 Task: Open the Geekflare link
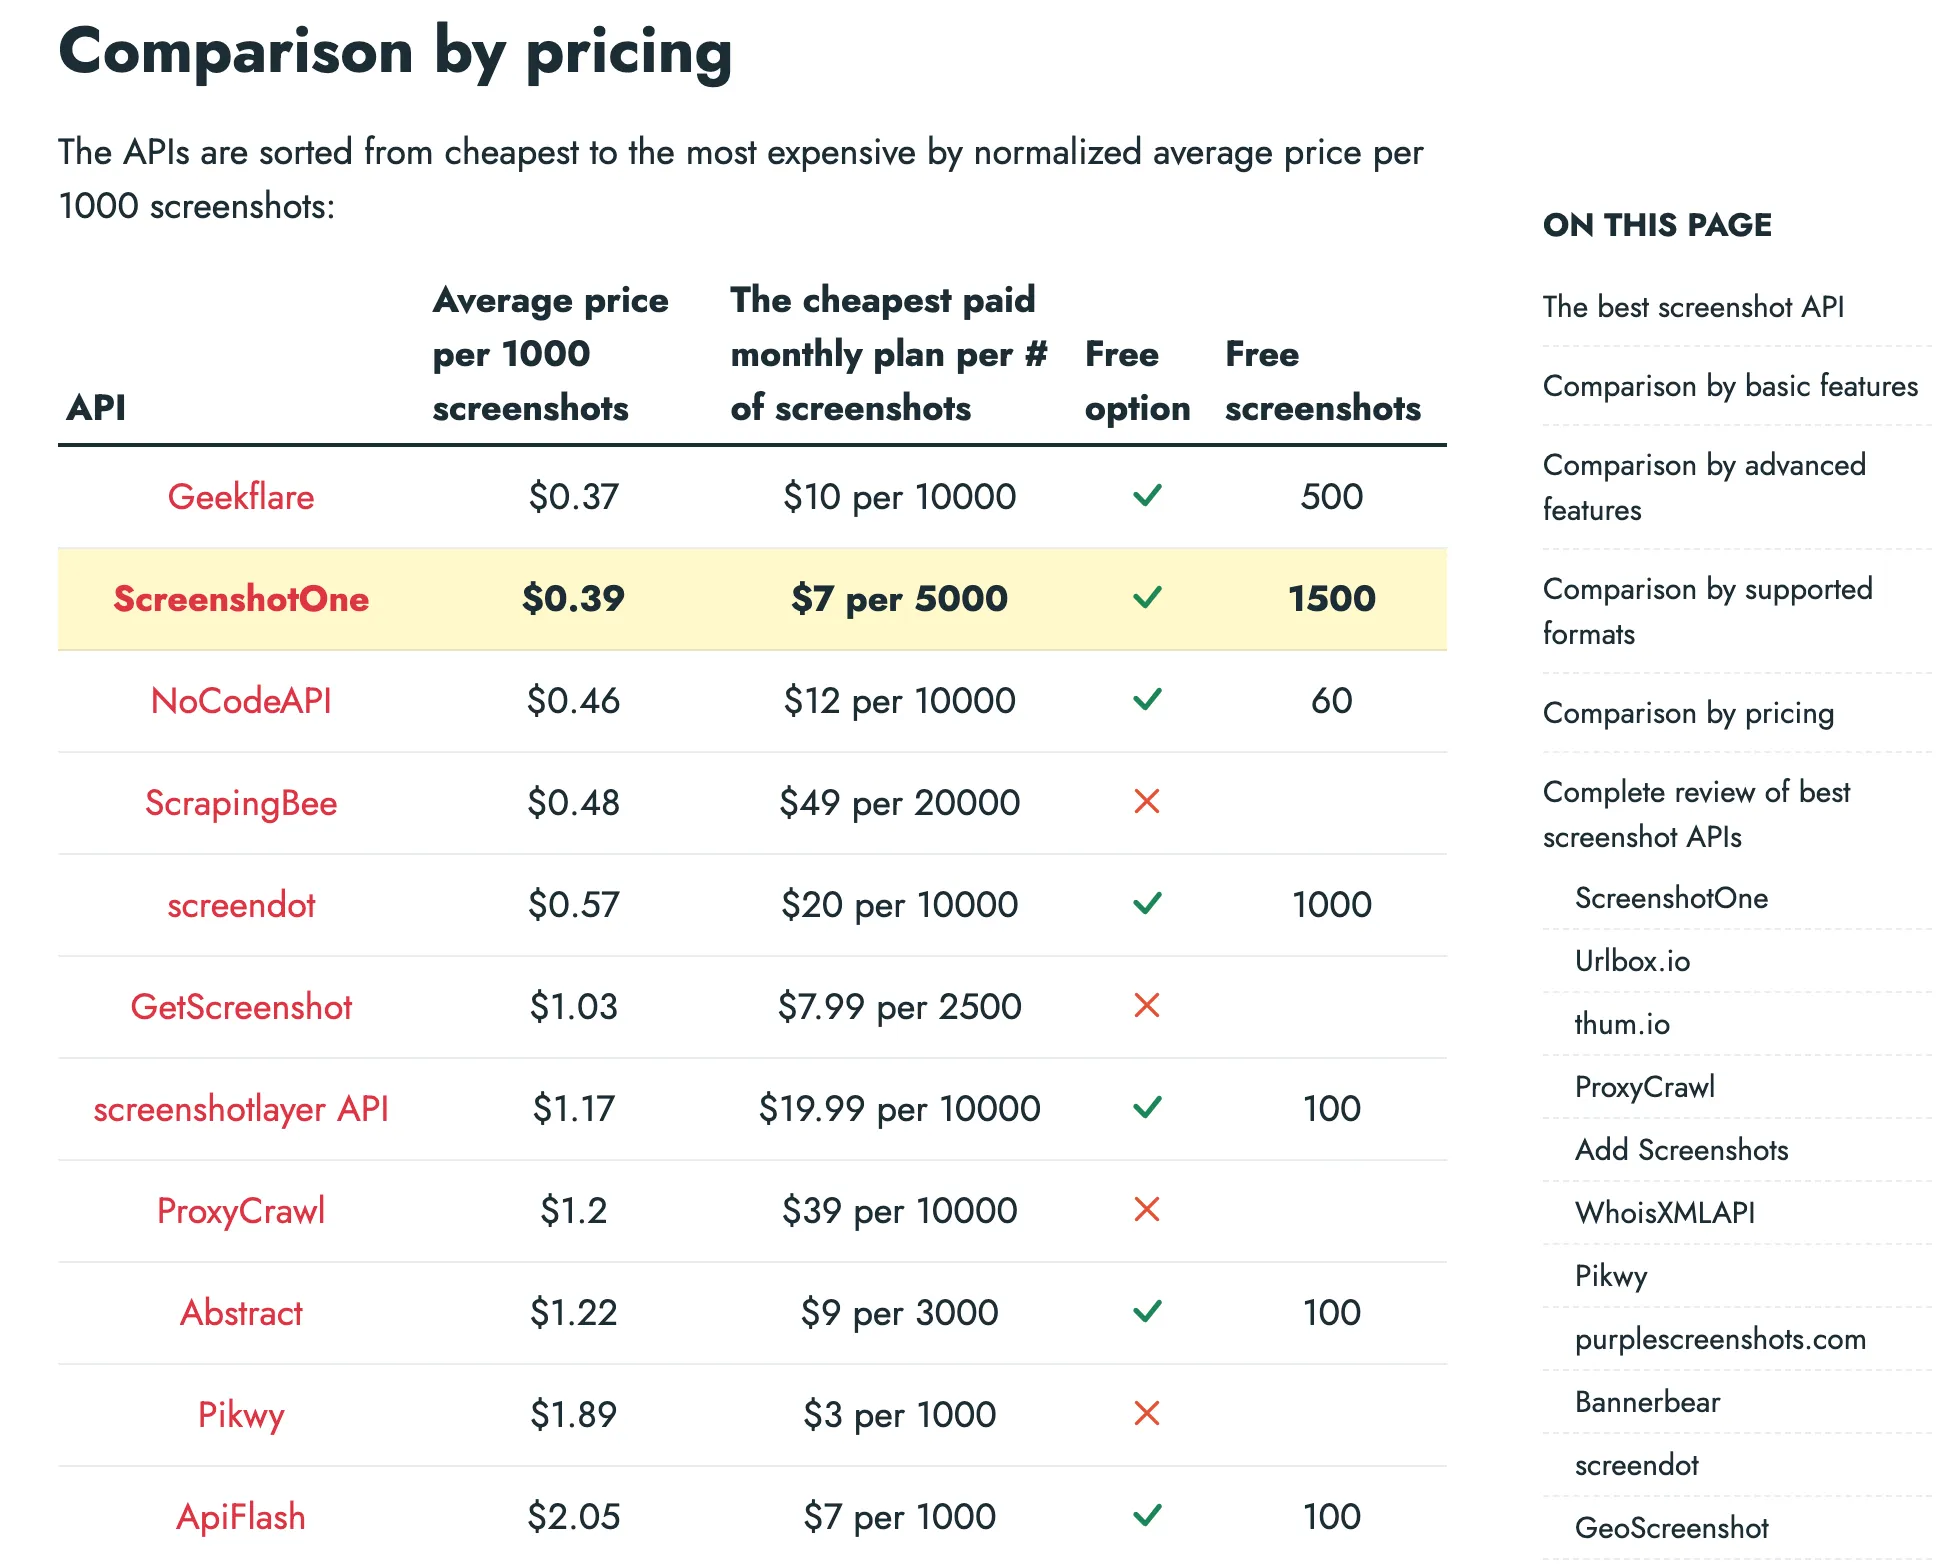click(241, 496)
